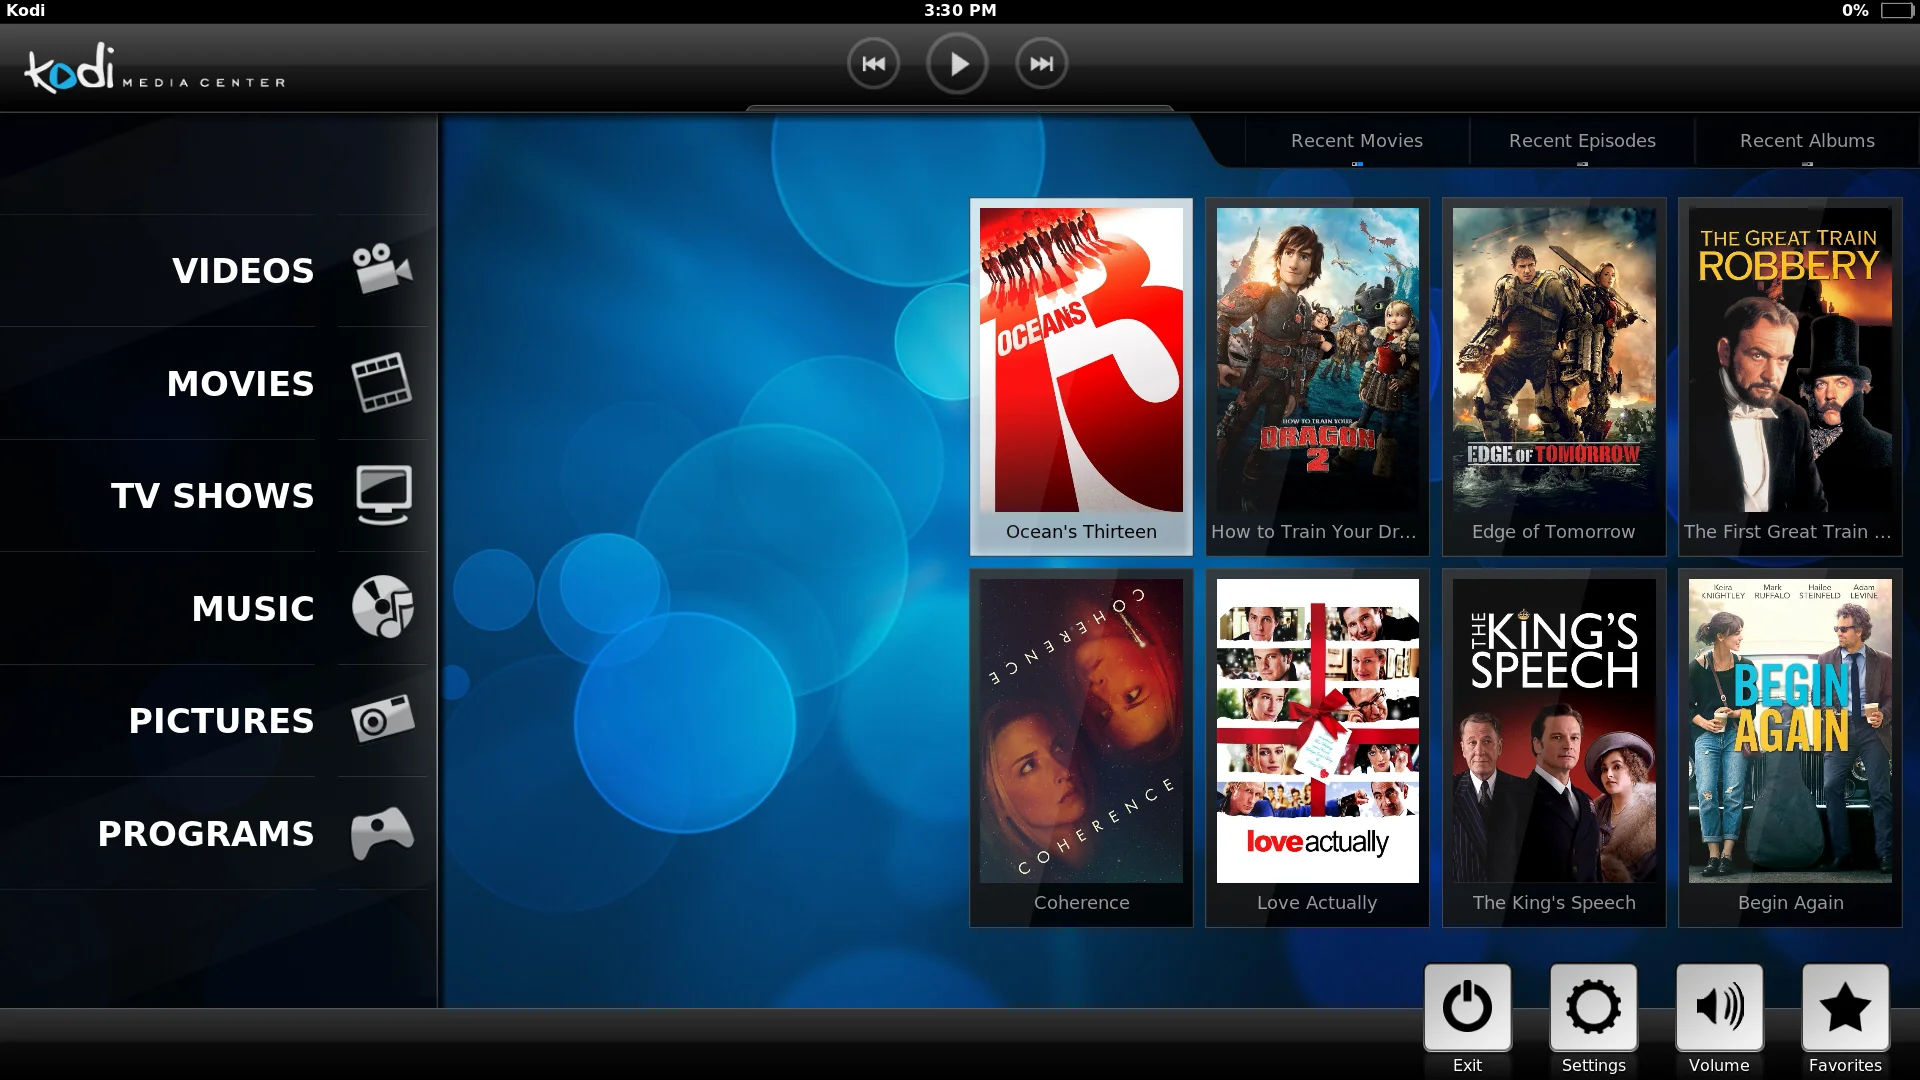Select The King's Speech poster
The height and width of the screenshot is (1080, 1920).
(1554, 731)
